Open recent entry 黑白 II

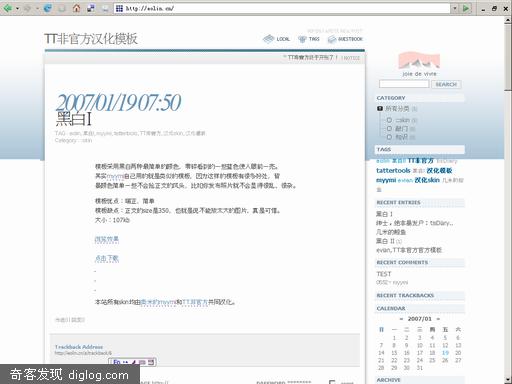[385, 241]
